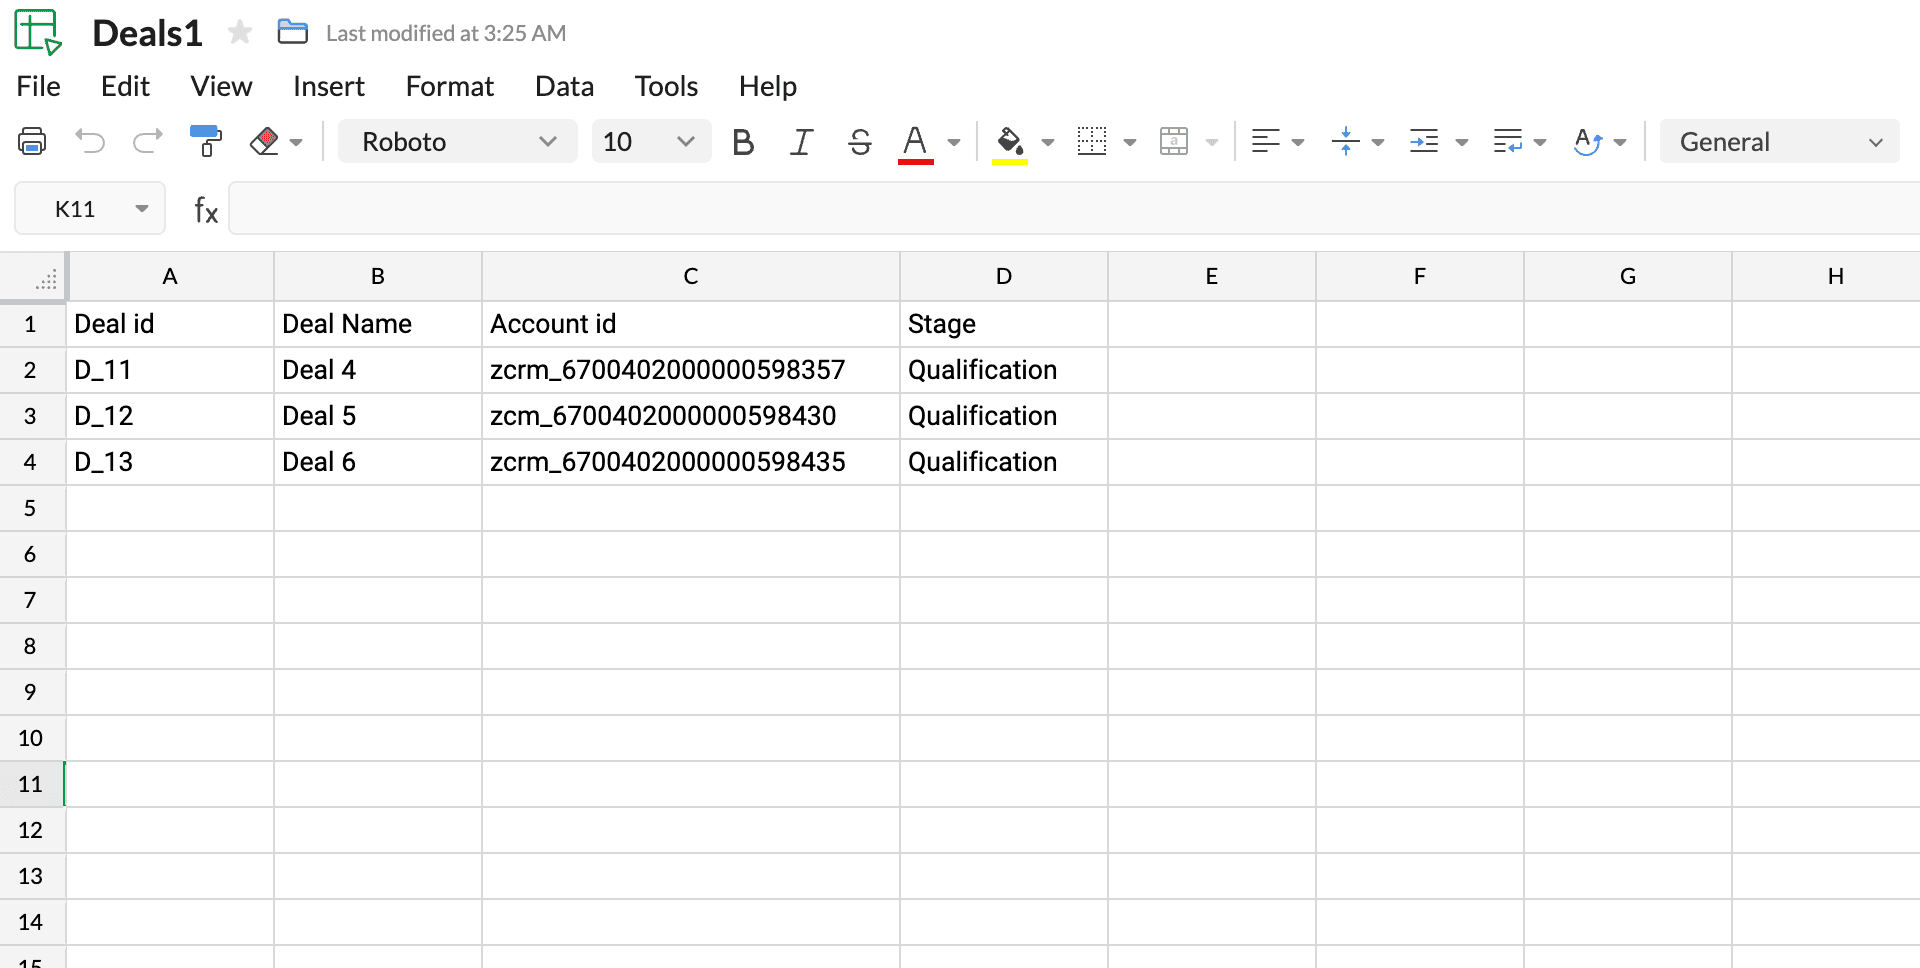1920x968 pixels.
Task: Expand the vertical alignment options arrow
Action: [1378, 143]
